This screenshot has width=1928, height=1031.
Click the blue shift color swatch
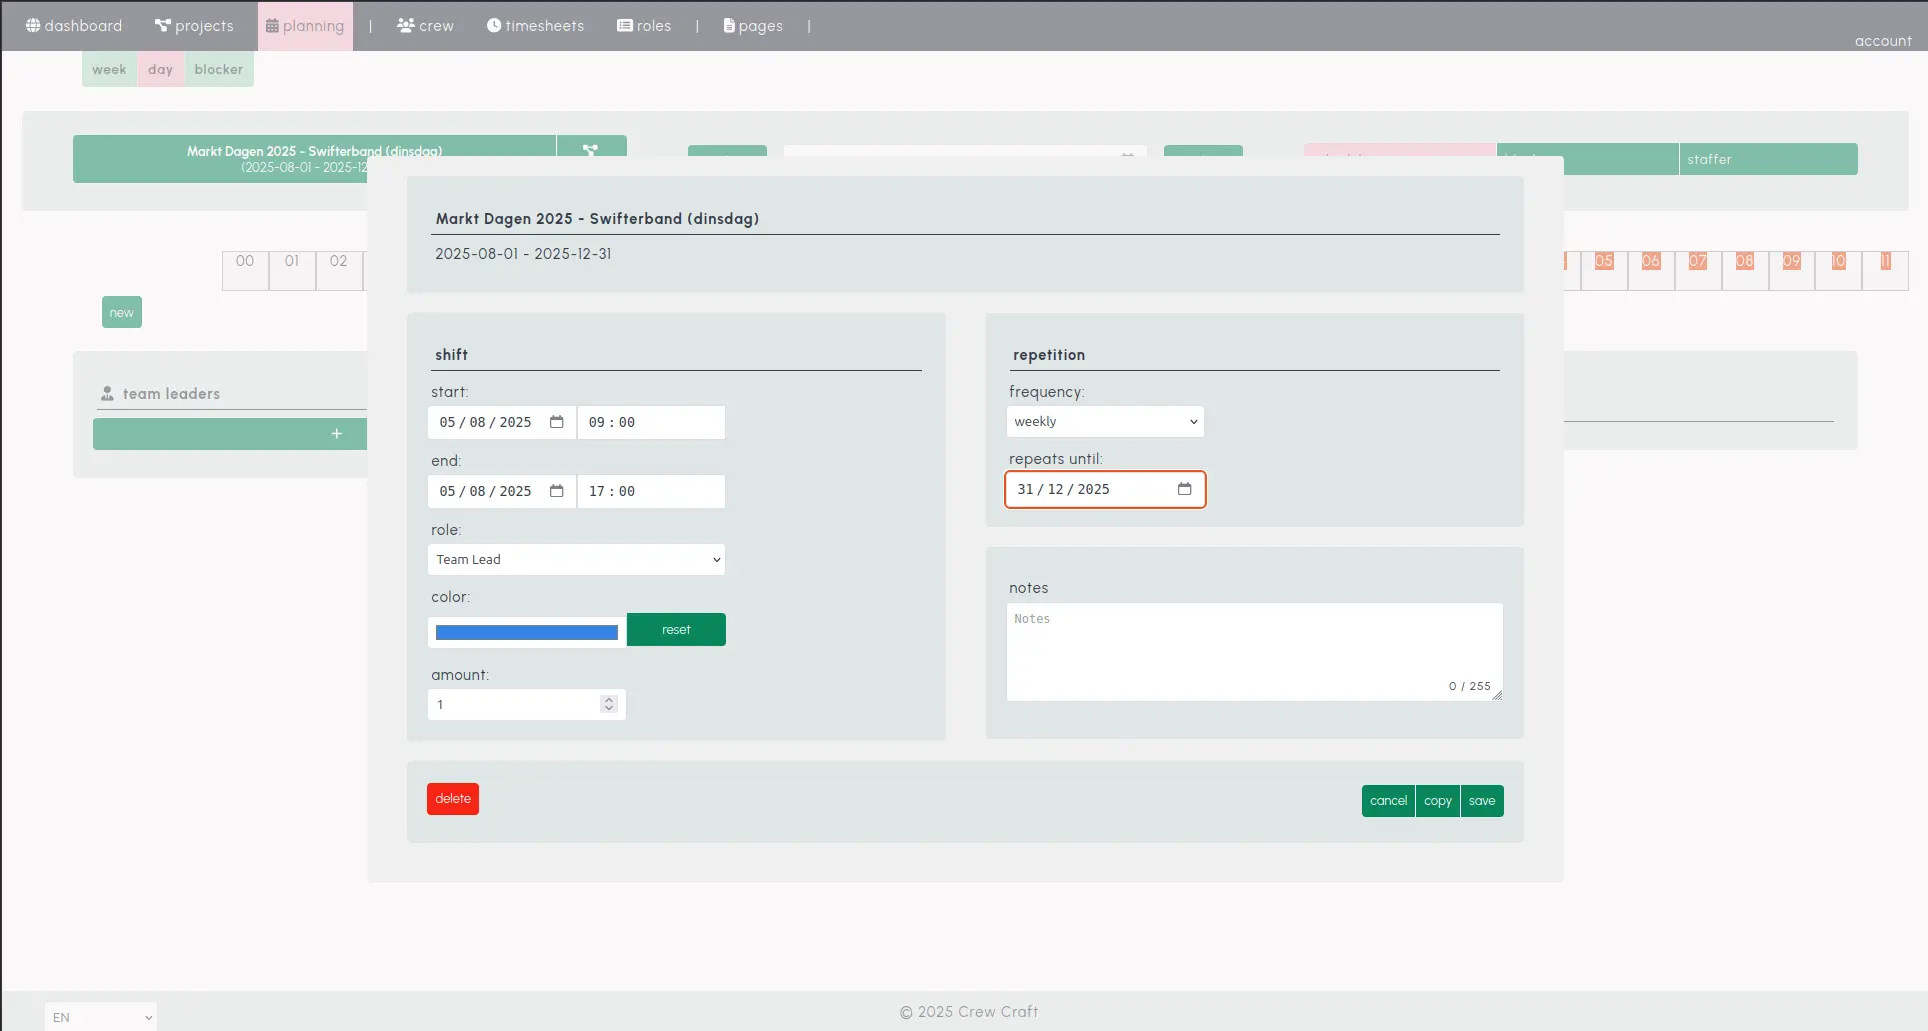(x=526, y=632)
